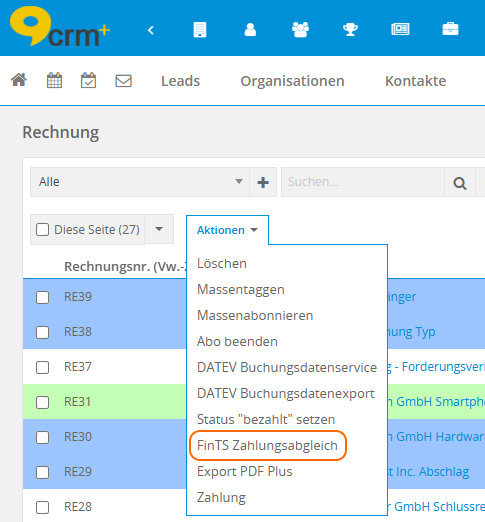485x522 pixels.
Task: Open the Alle filter dropdown
Action: (x=140, y=182)
